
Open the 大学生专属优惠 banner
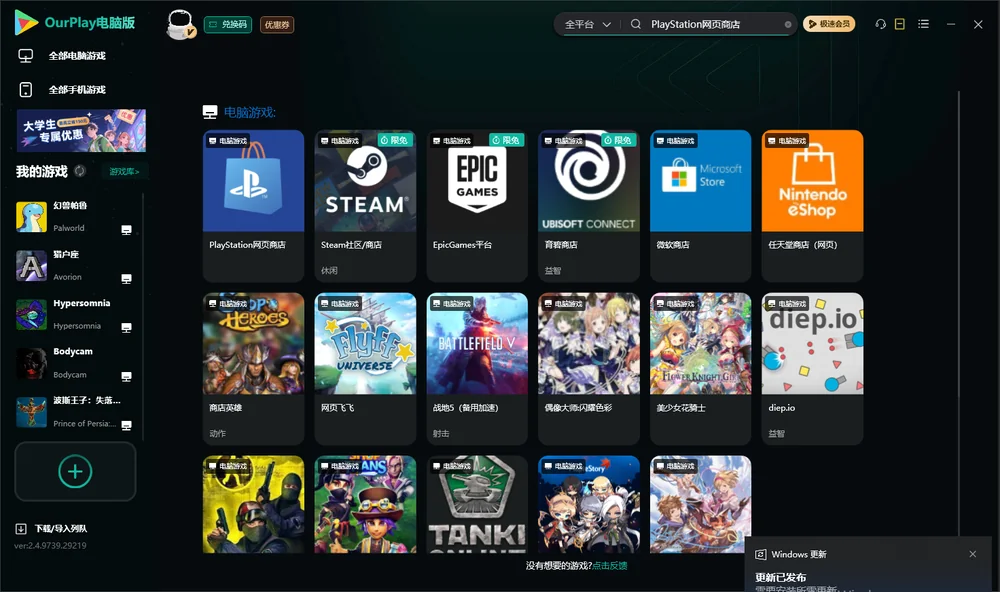[81, 130]
